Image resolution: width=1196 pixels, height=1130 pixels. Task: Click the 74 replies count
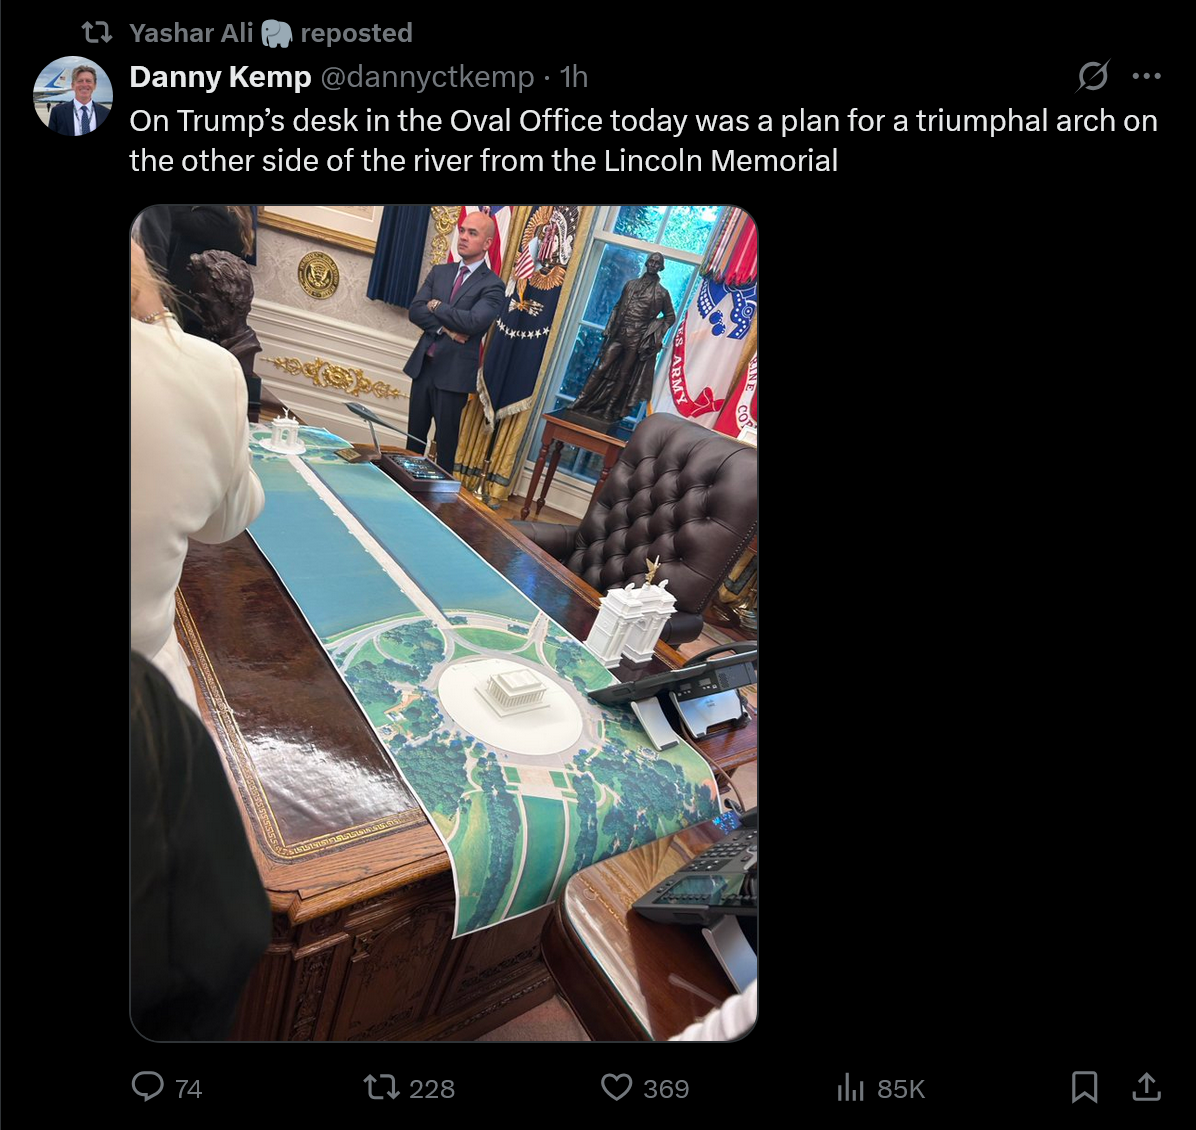click(188, 1088)
